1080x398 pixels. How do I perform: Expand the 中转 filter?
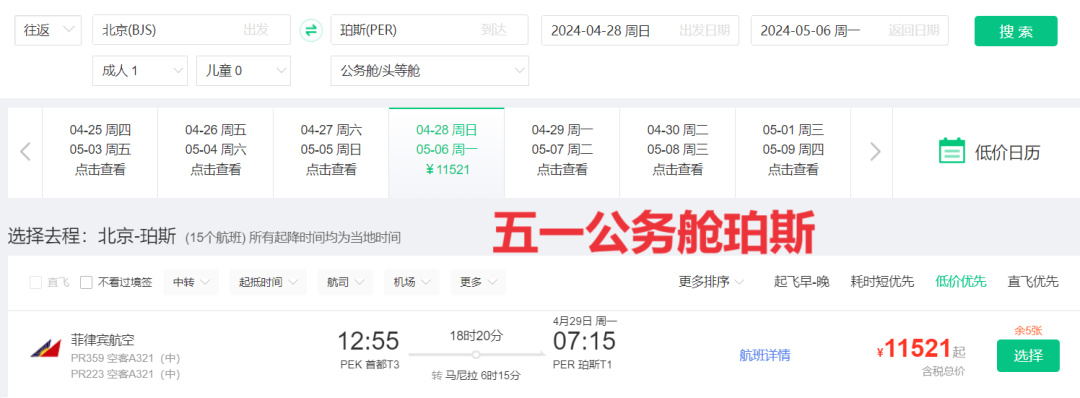(191, 282)
